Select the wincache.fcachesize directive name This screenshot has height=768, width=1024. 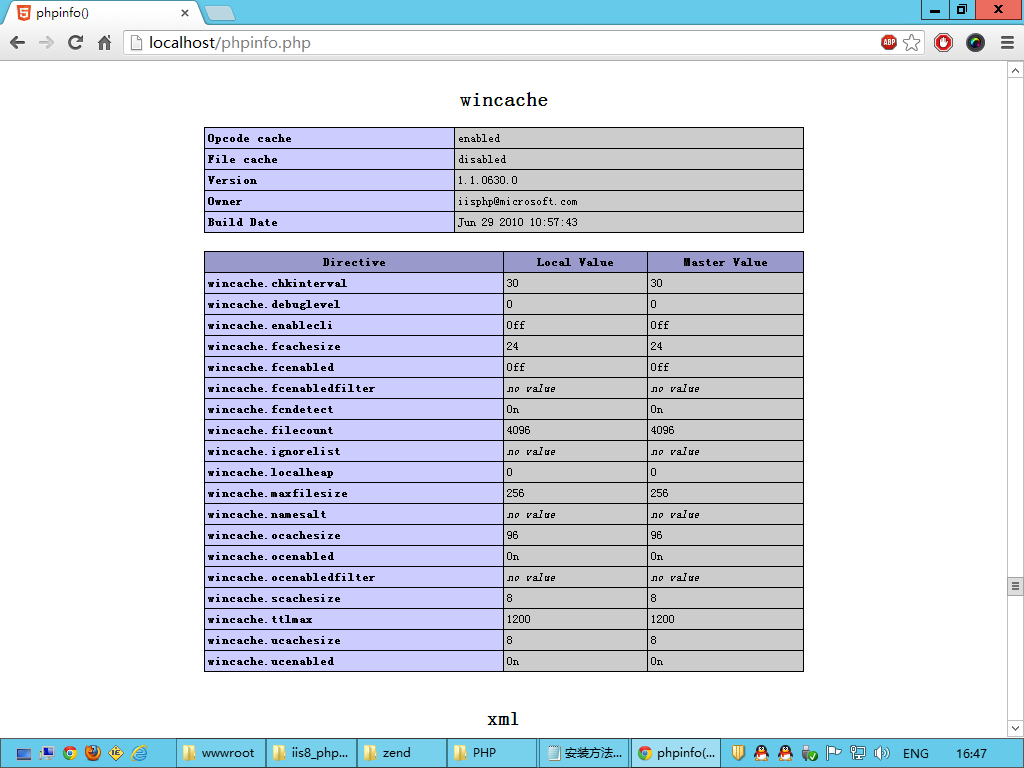click(274, 346)
